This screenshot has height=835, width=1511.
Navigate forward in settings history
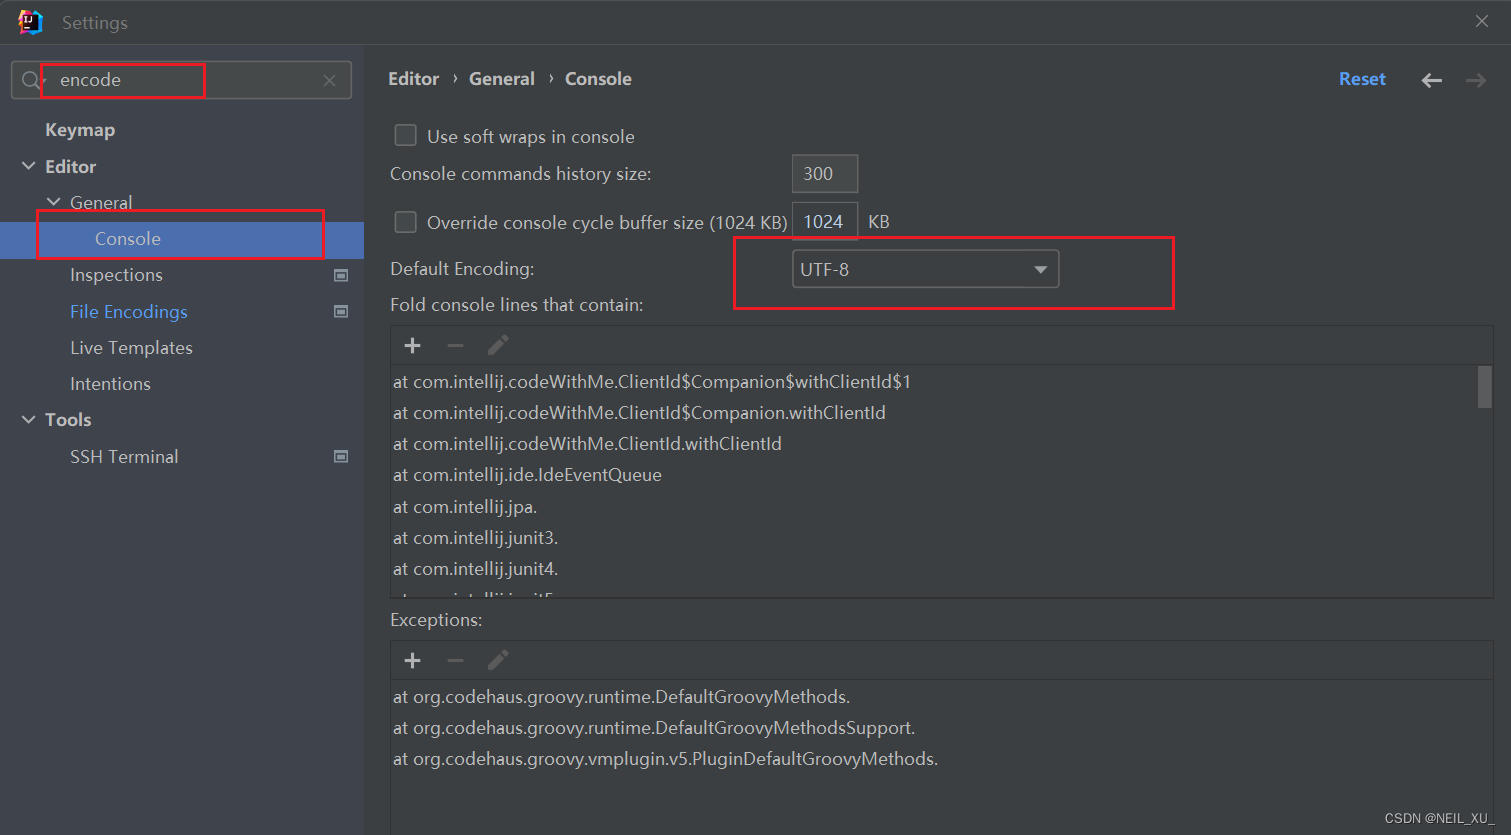pos(1476,80)
